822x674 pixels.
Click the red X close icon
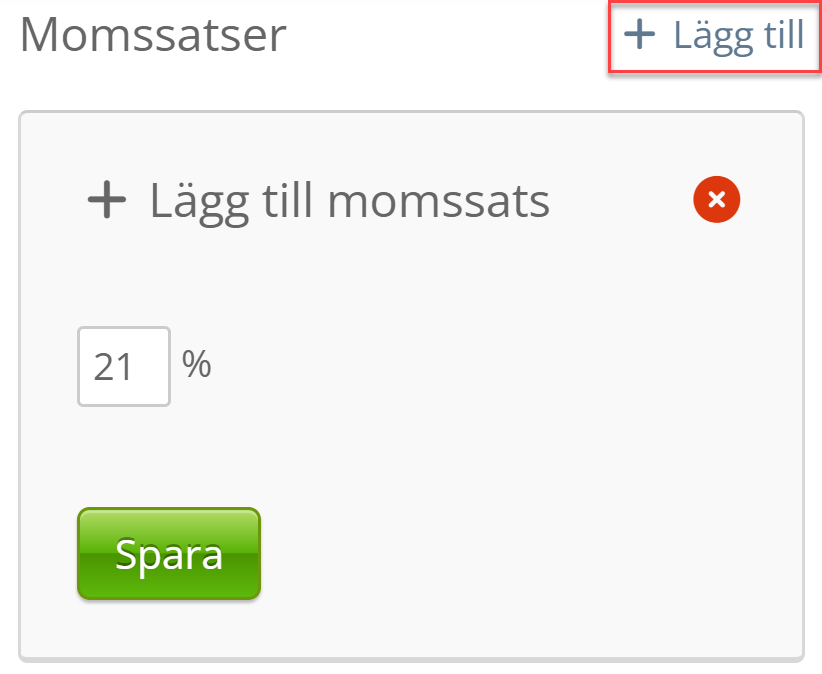[716, 200]
